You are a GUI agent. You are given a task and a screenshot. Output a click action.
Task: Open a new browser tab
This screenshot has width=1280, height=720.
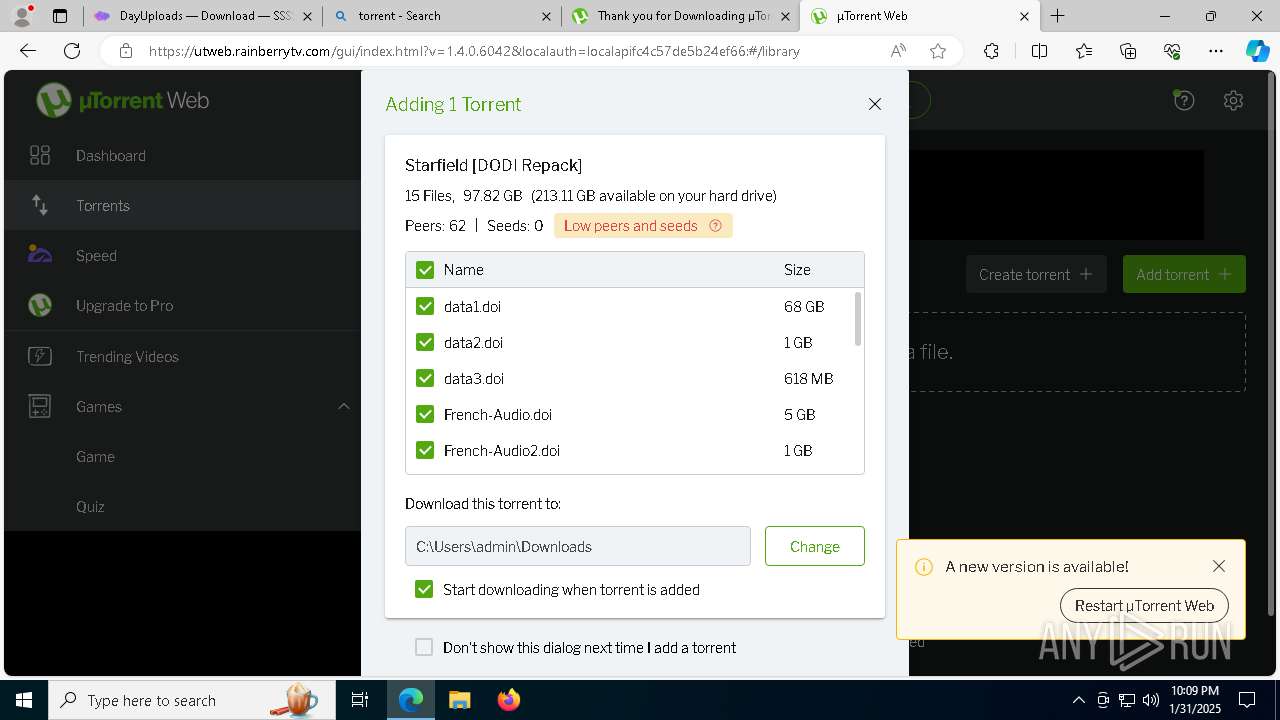(x=1058, y=16)
